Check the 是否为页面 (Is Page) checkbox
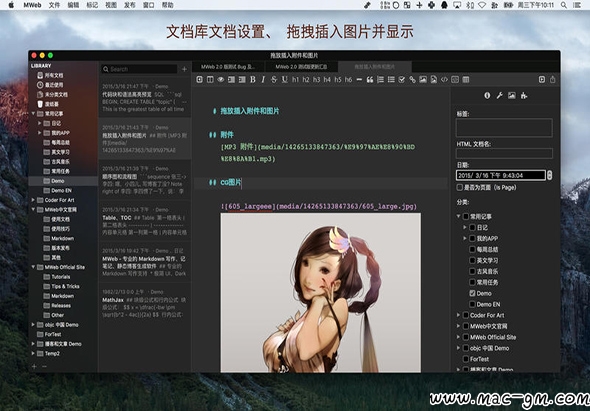The image size is (590, 411). [x=459, y=187]
